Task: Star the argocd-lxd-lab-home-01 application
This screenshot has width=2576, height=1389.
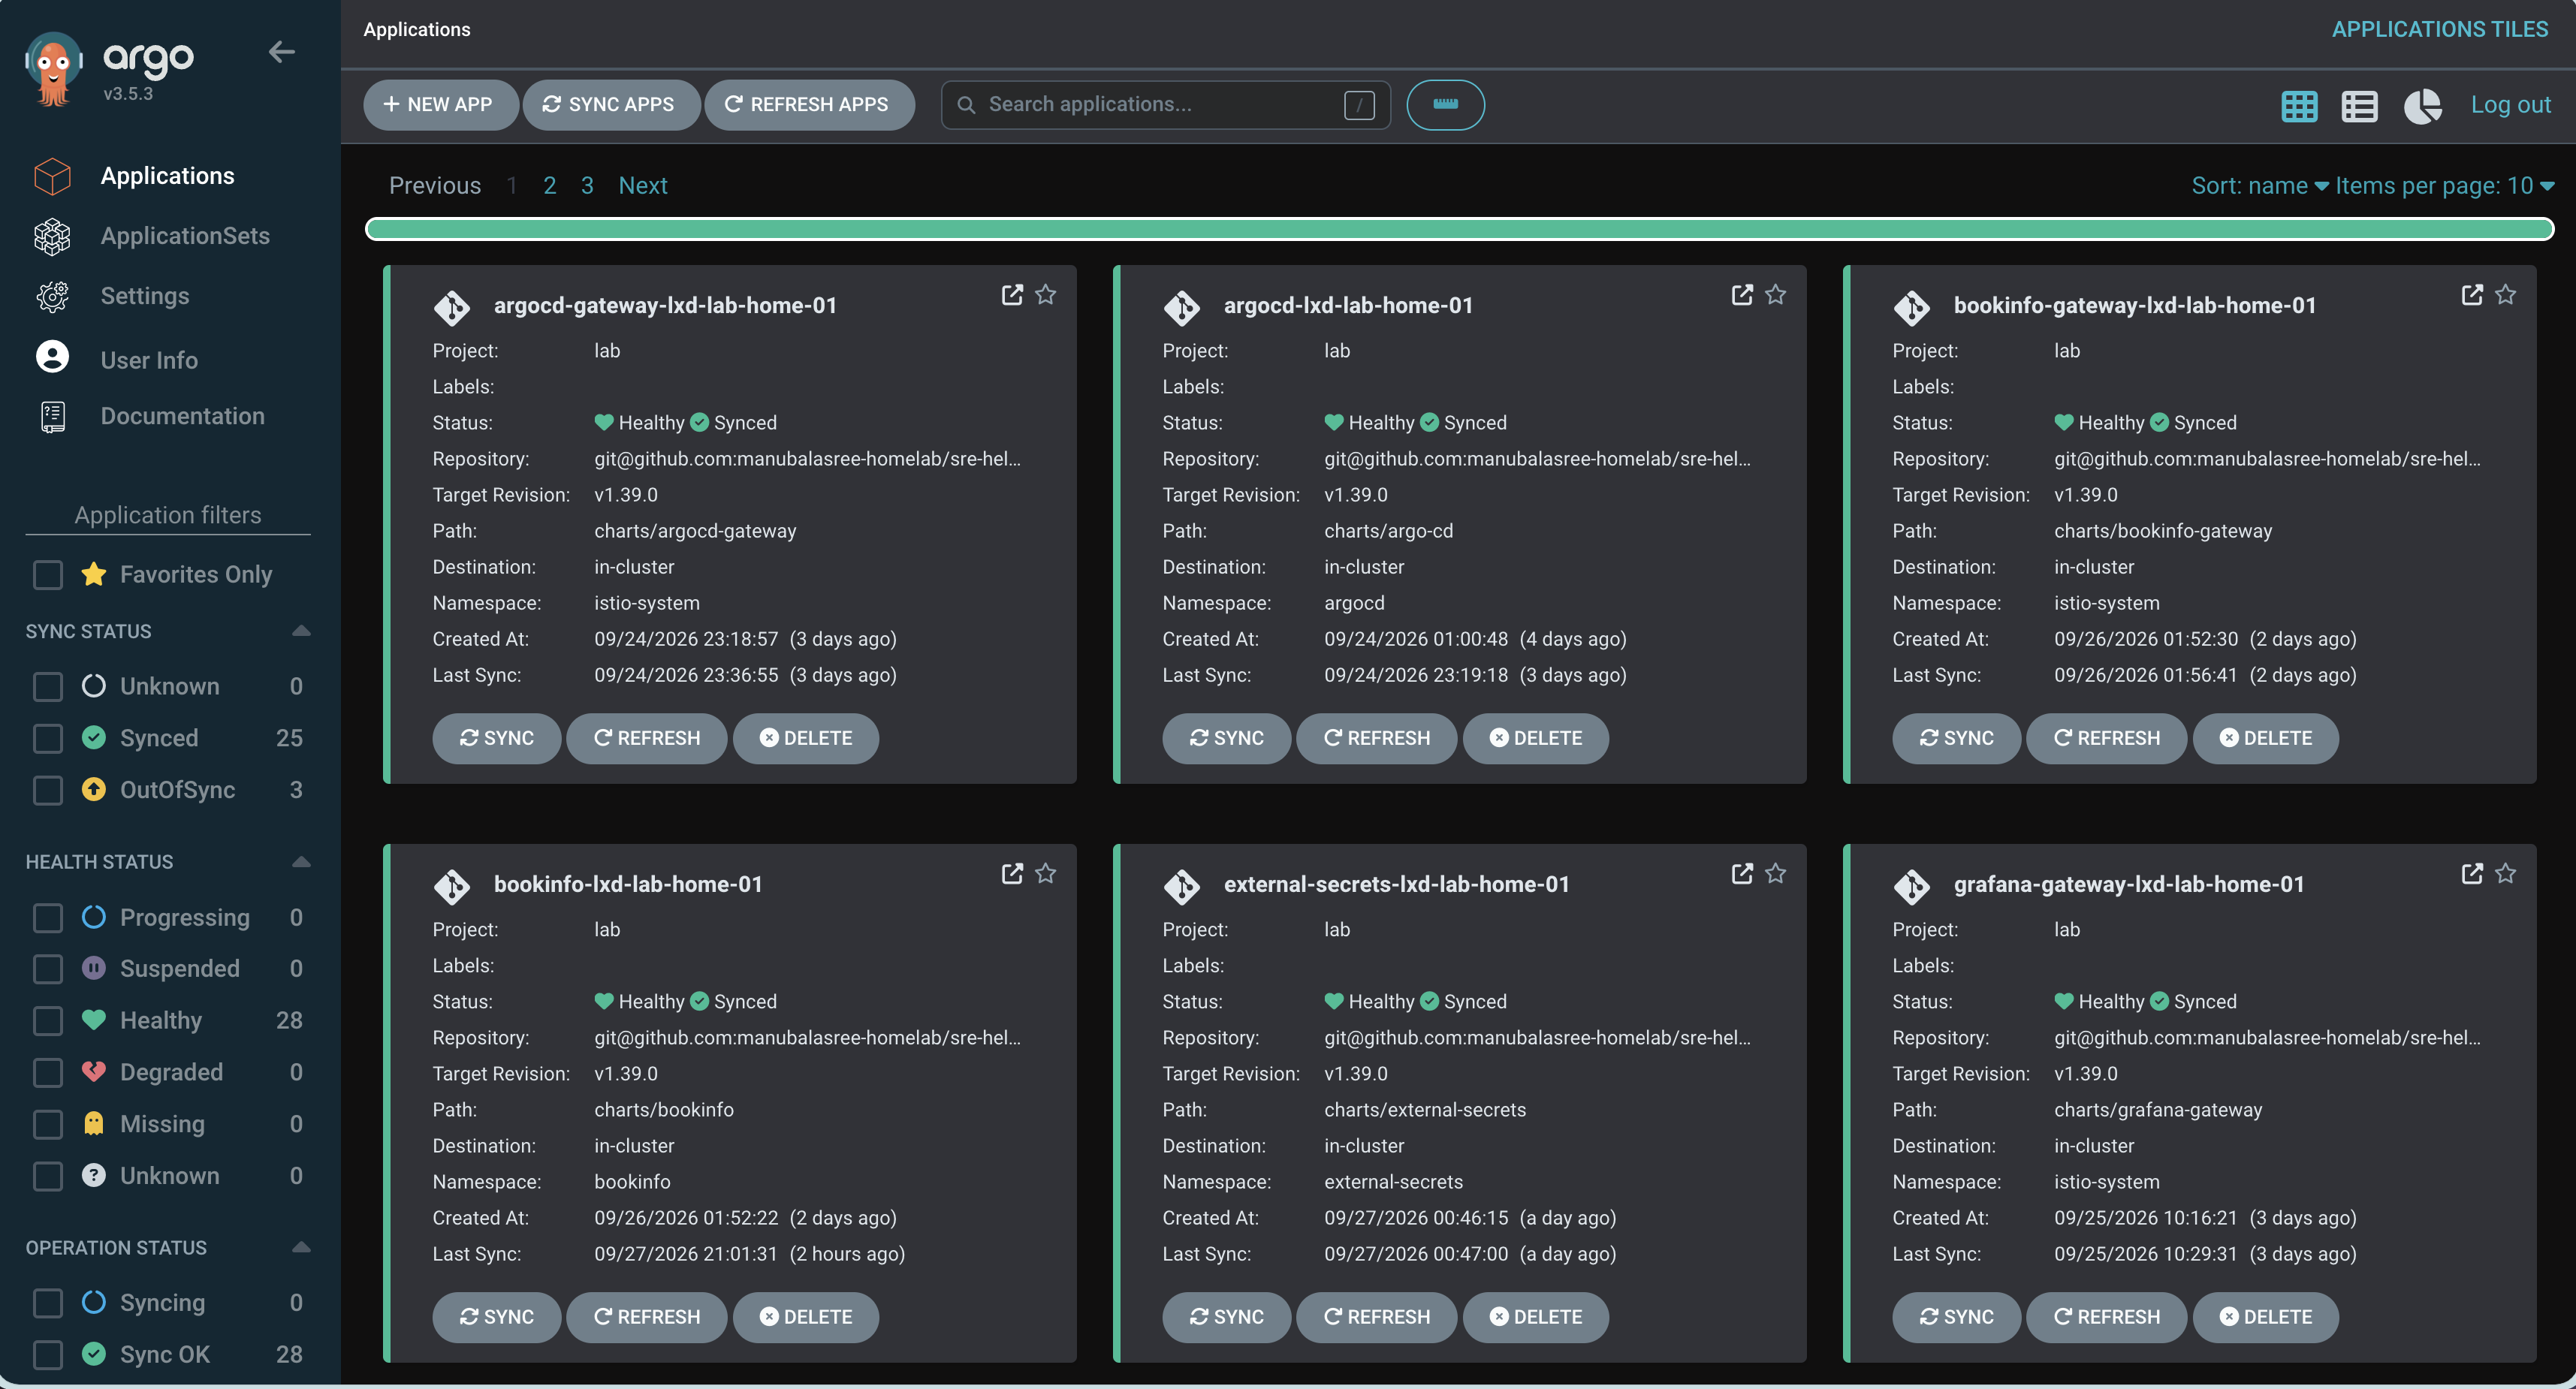Action: click(x=1775, y=295)
